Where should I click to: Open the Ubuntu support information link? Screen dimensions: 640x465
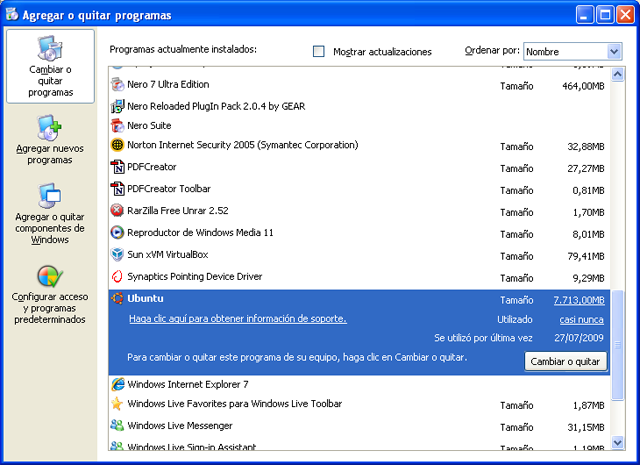(238, 319)
